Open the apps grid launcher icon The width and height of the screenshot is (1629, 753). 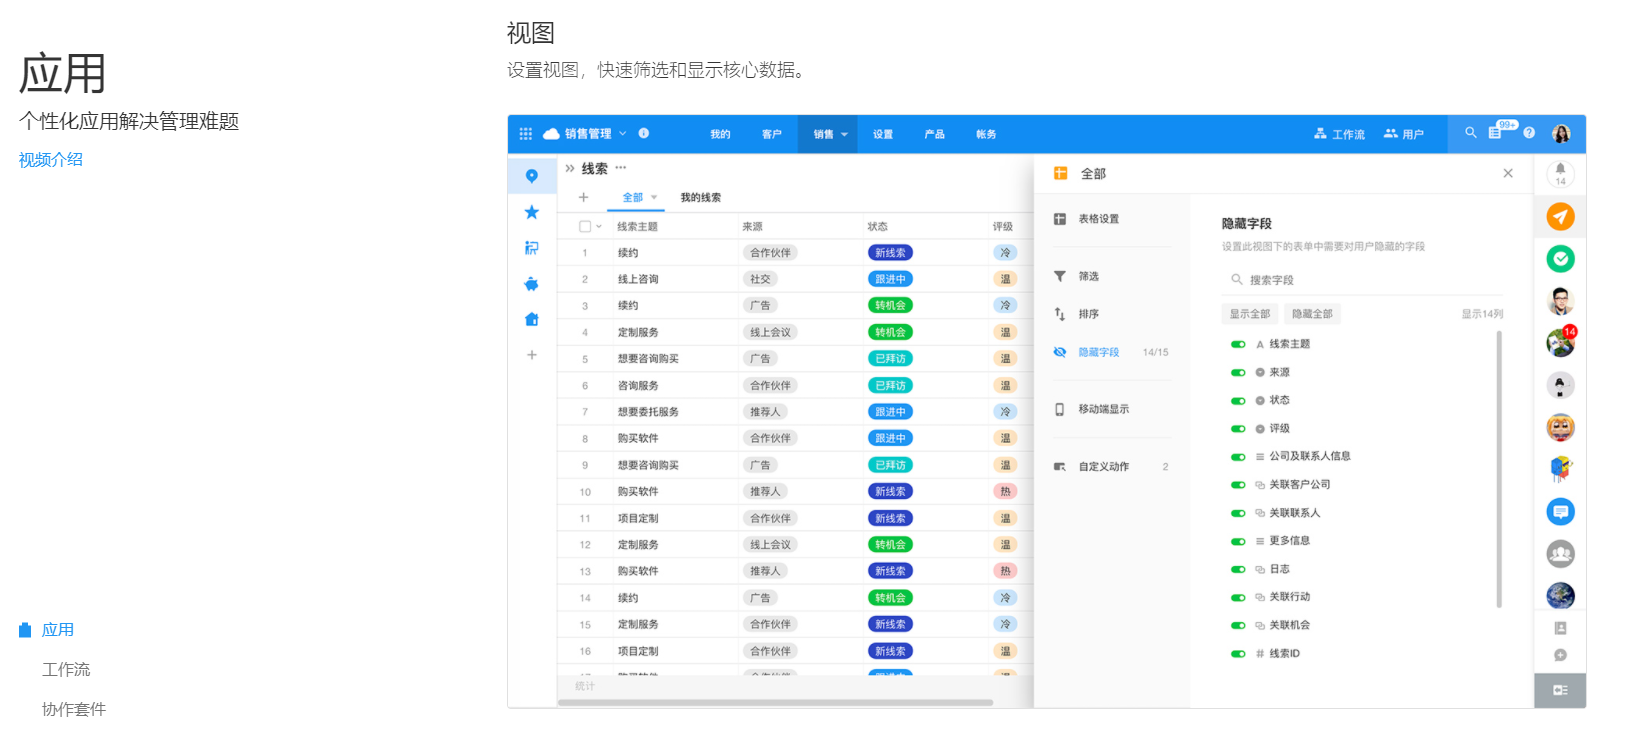pos(526,133)
